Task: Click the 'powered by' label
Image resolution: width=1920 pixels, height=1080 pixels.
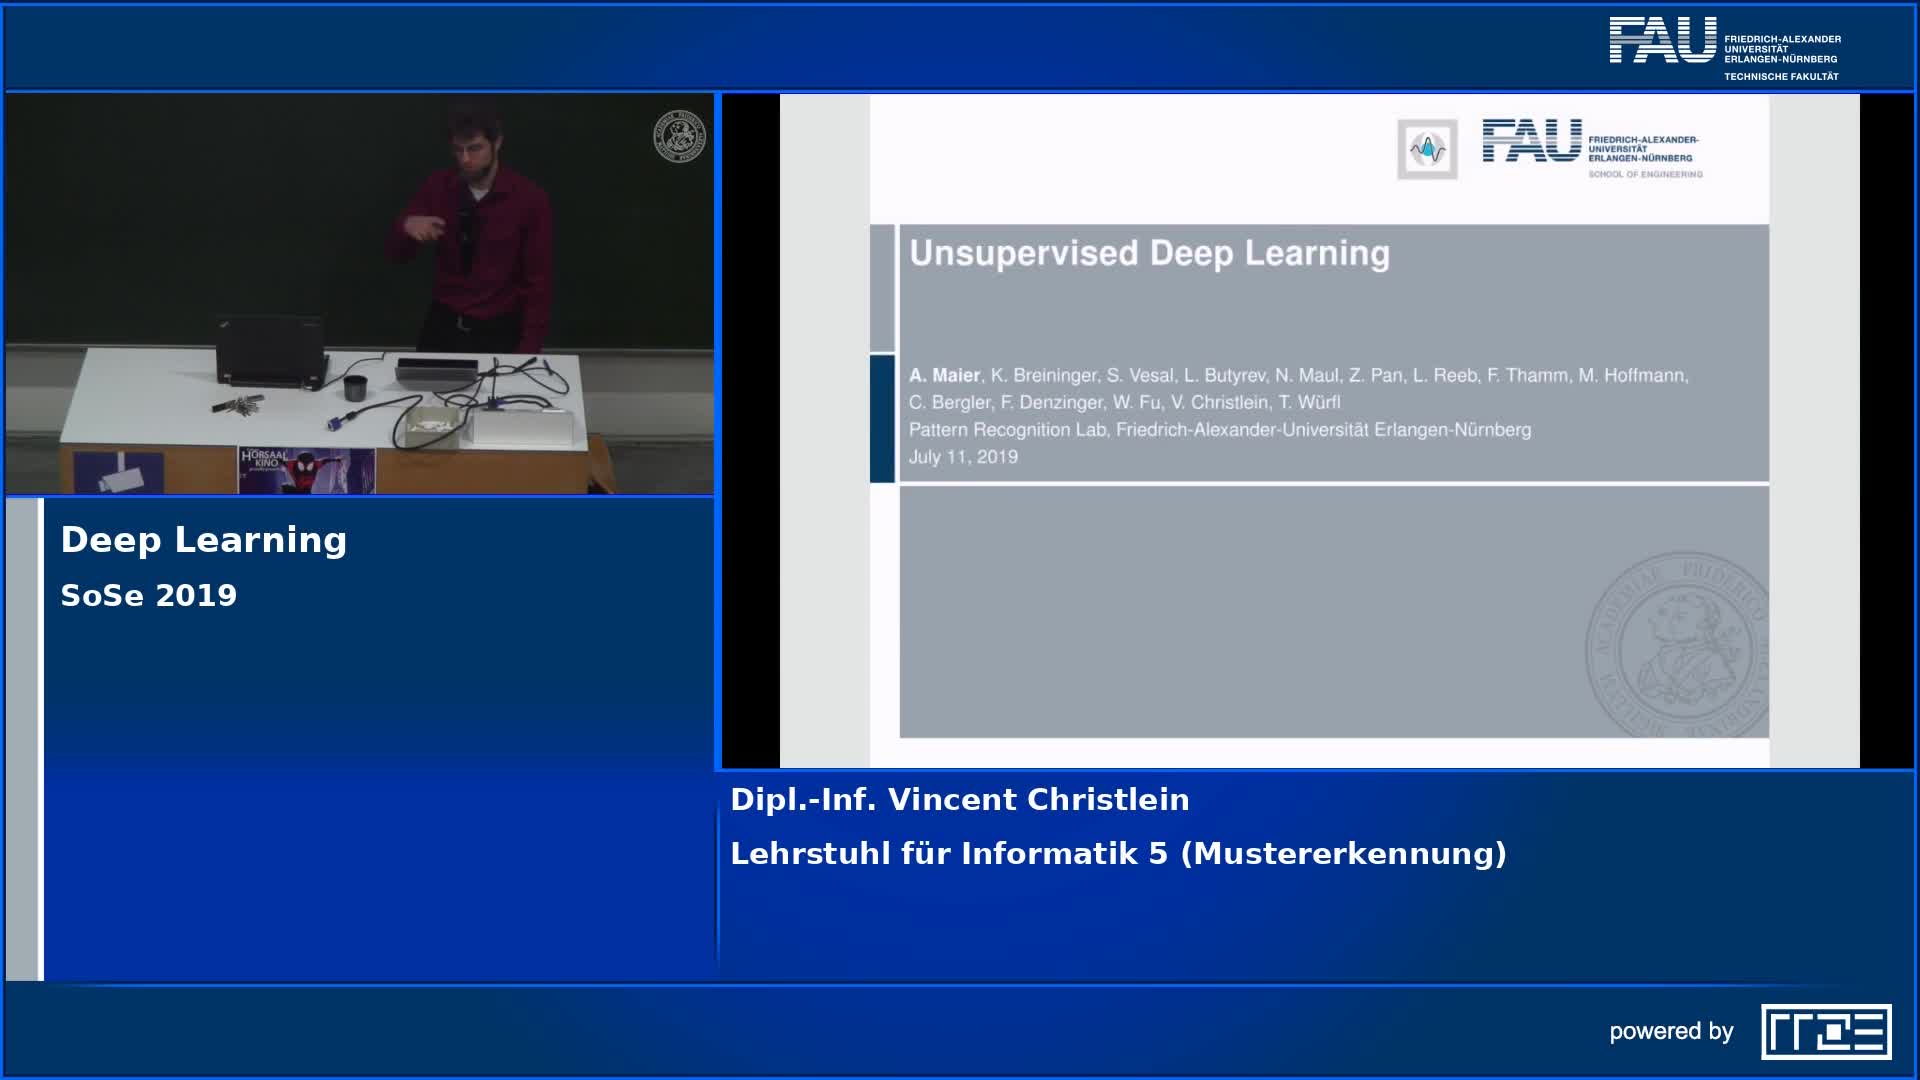Action: pos(1670,1031)
